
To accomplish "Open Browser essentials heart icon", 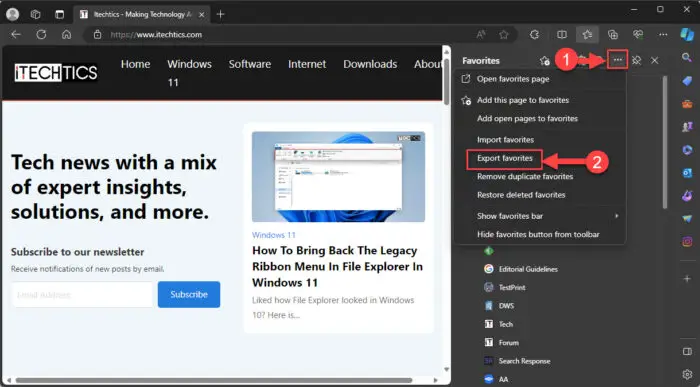I will (638, 34).
